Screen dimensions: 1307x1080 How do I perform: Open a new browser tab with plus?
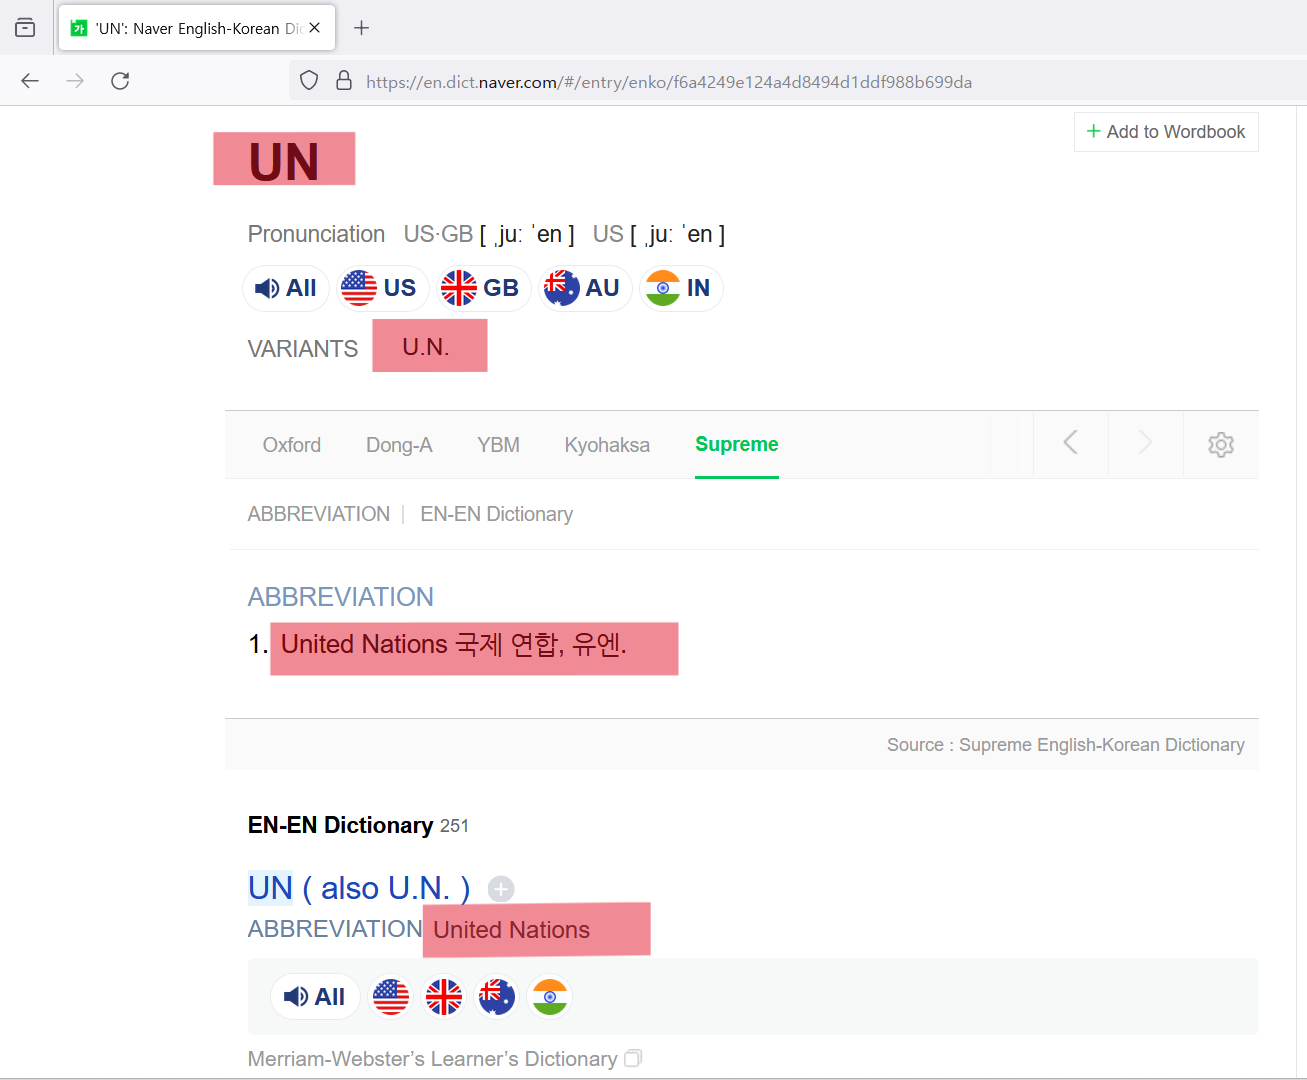pyautogui.click(x=362, y=28)
